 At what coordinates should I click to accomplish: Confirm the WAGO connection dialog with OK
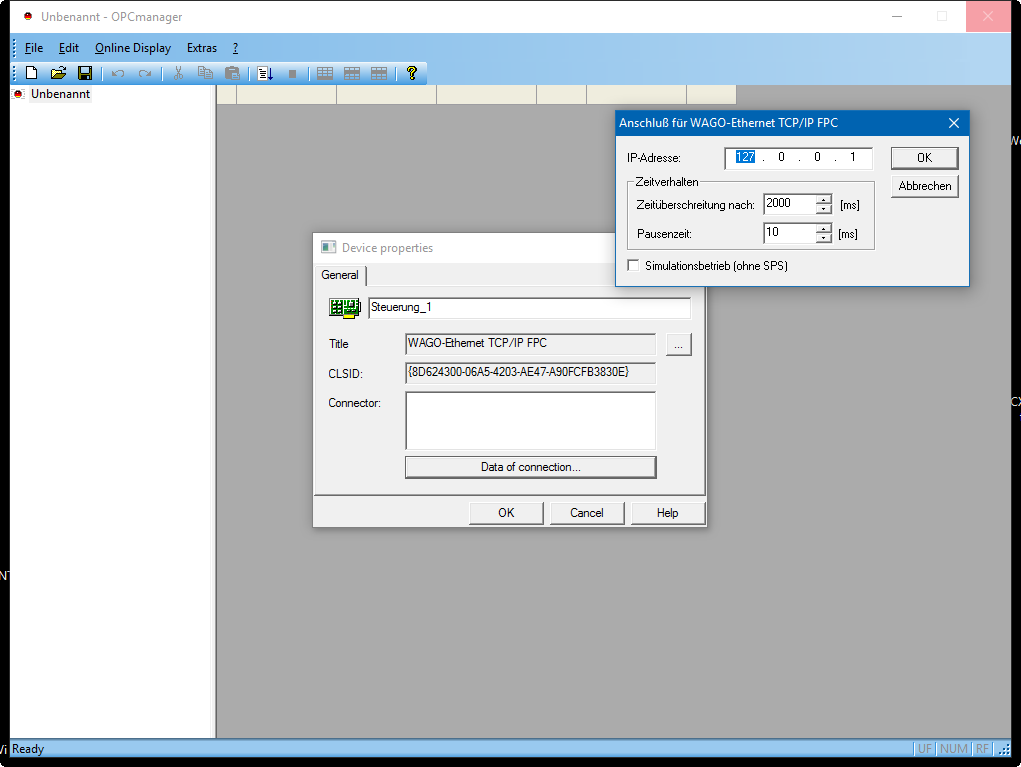click(925, 158)
